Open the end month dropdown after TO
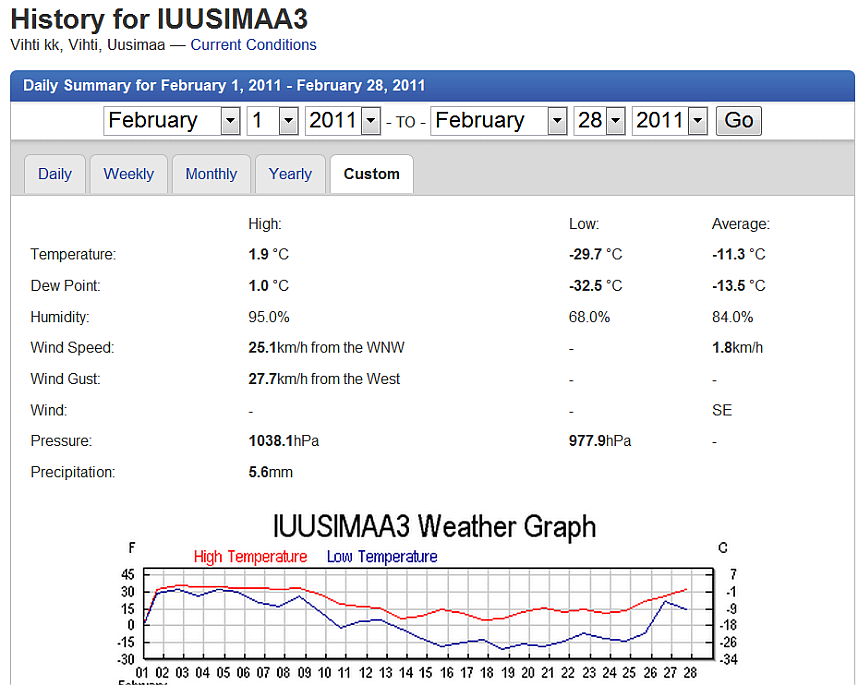This screenshot has height=685, width=860. click(499, 121)
